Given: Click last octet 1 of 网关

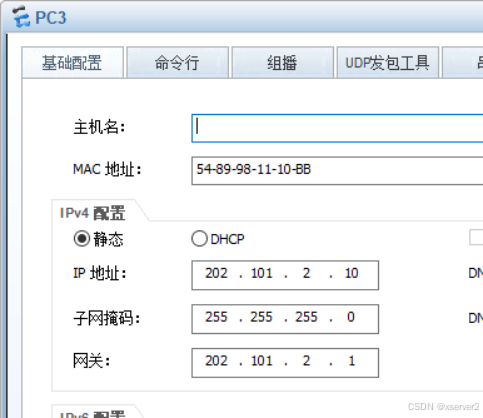Looking at the screenshot, I should [x=352, y=361].
